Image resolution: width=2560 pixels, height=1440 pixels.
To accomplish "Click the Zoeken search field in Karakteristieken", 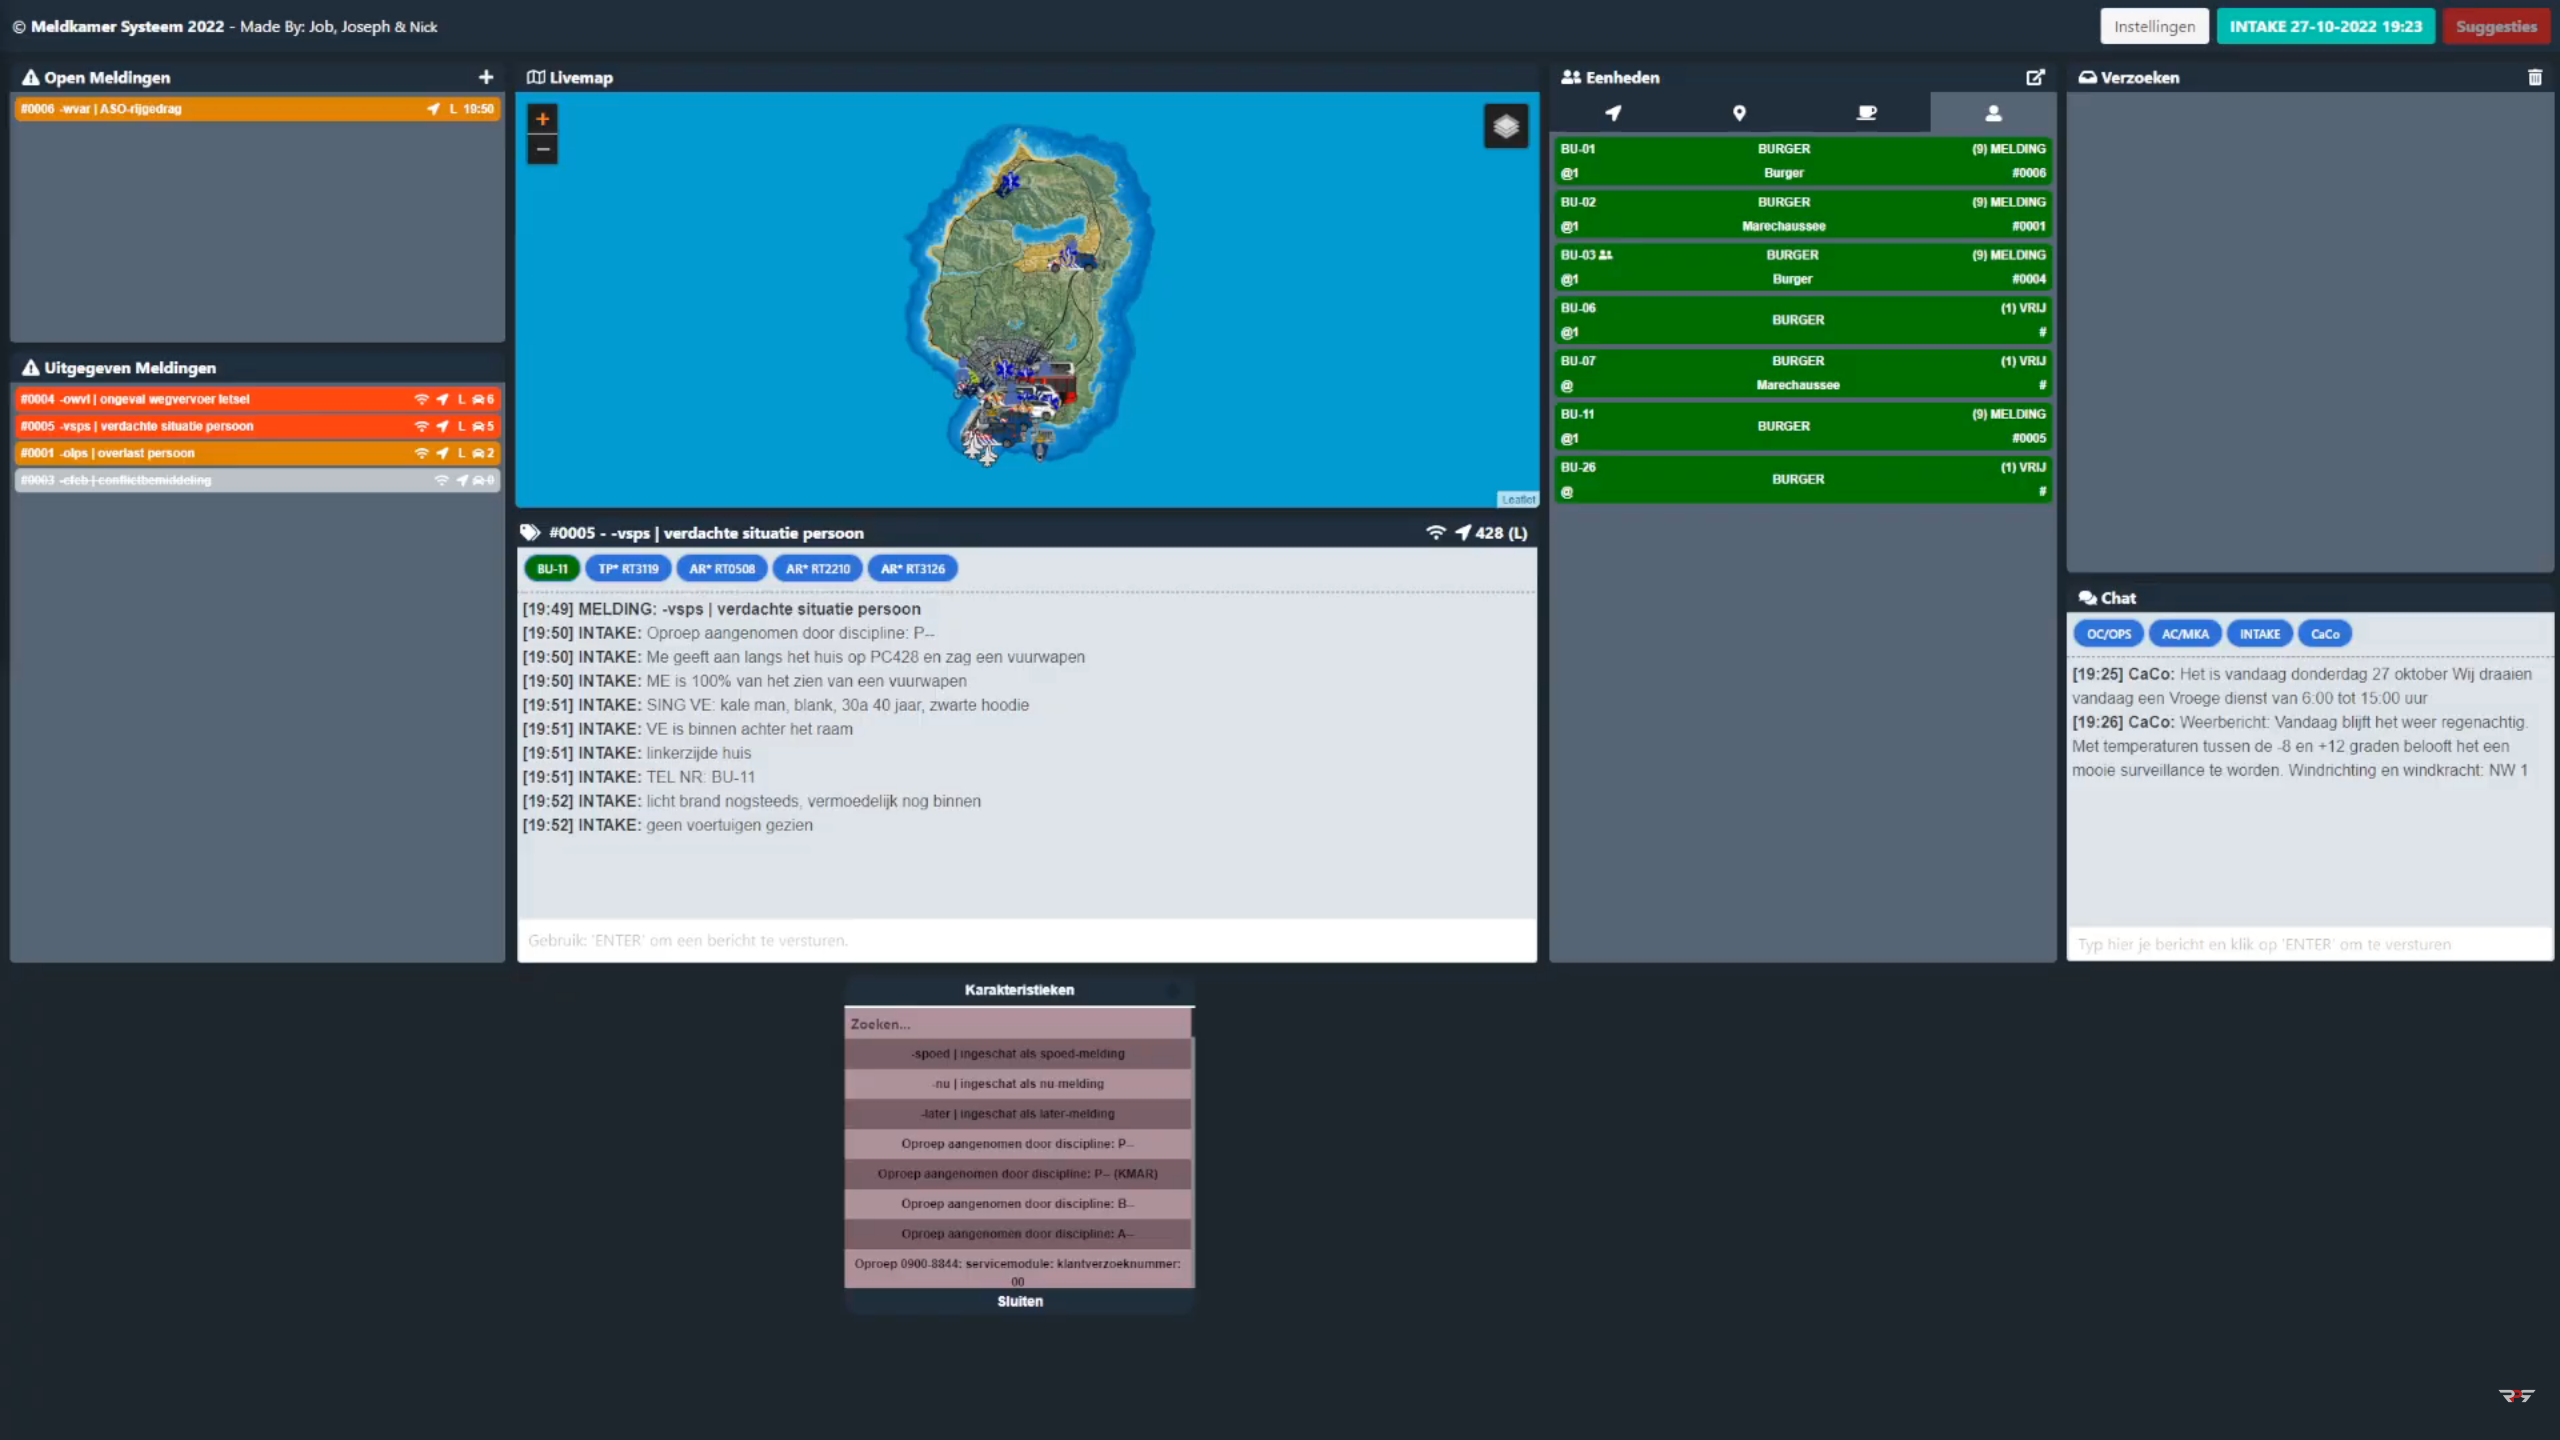I will coord(1018,1024).
